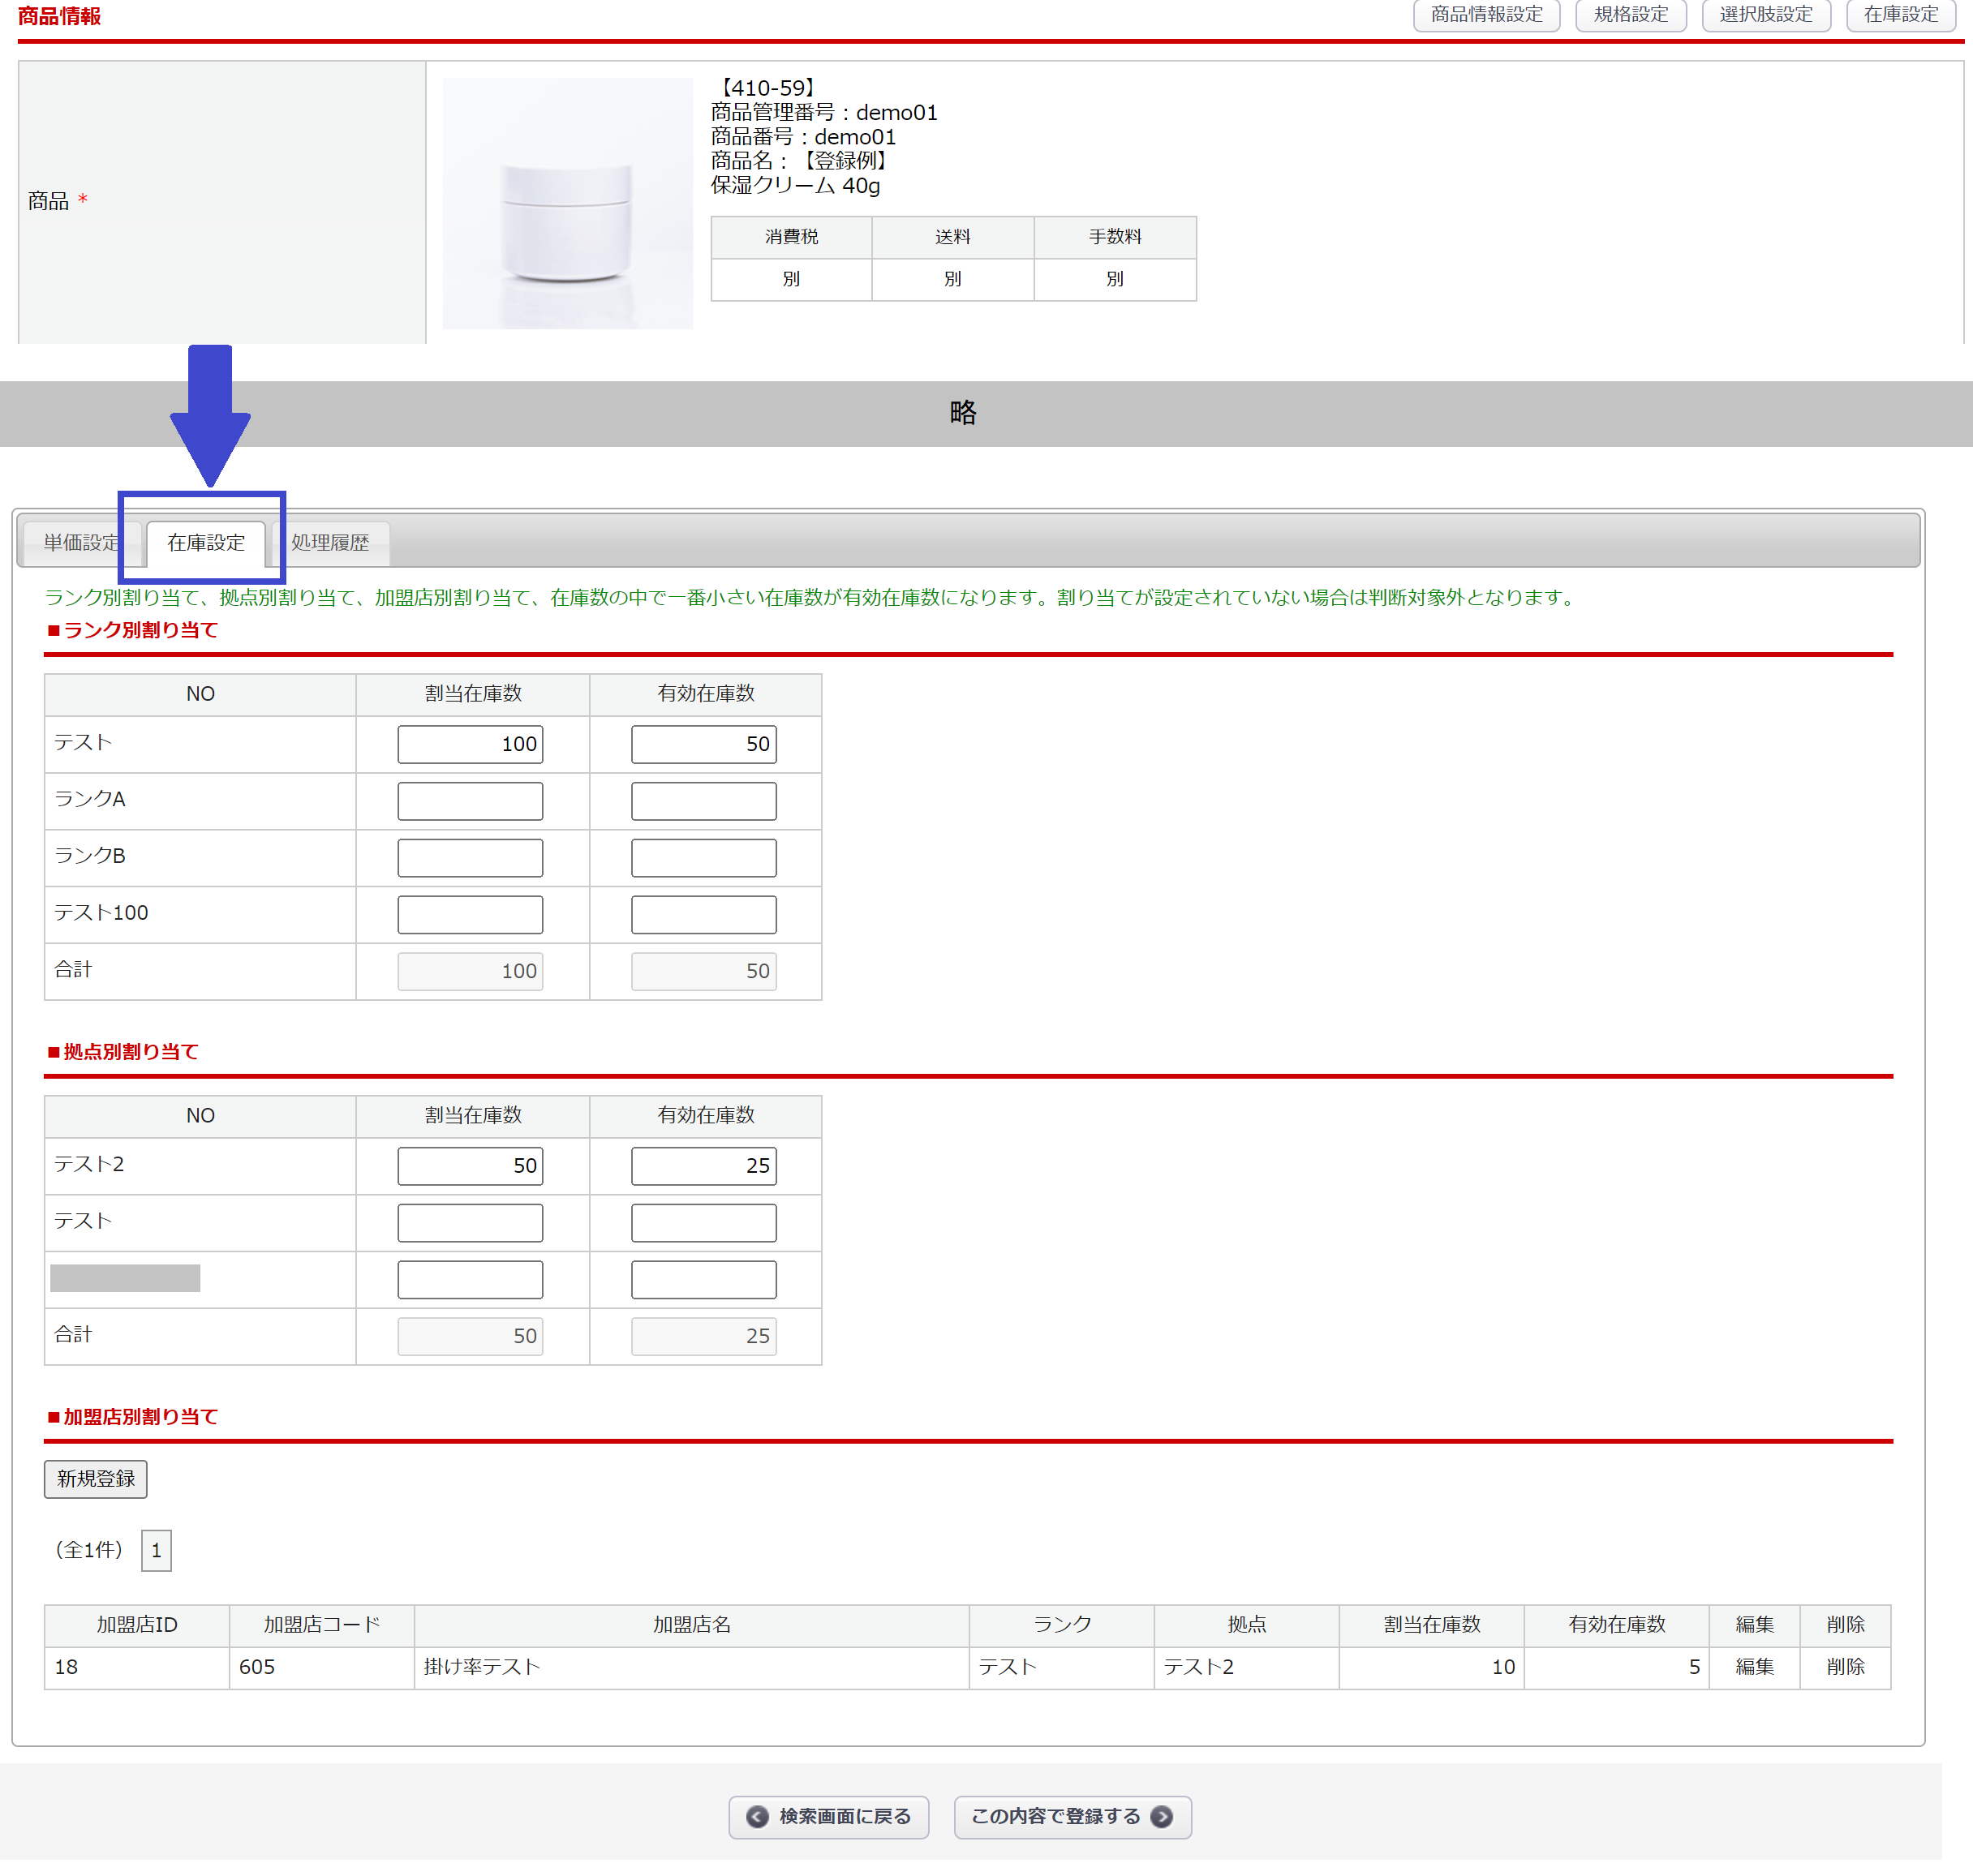The width and height of the screenshot is (1973, 1876).
Task: Click page number 1 in pagination
Action: (x=156, y=1551)
